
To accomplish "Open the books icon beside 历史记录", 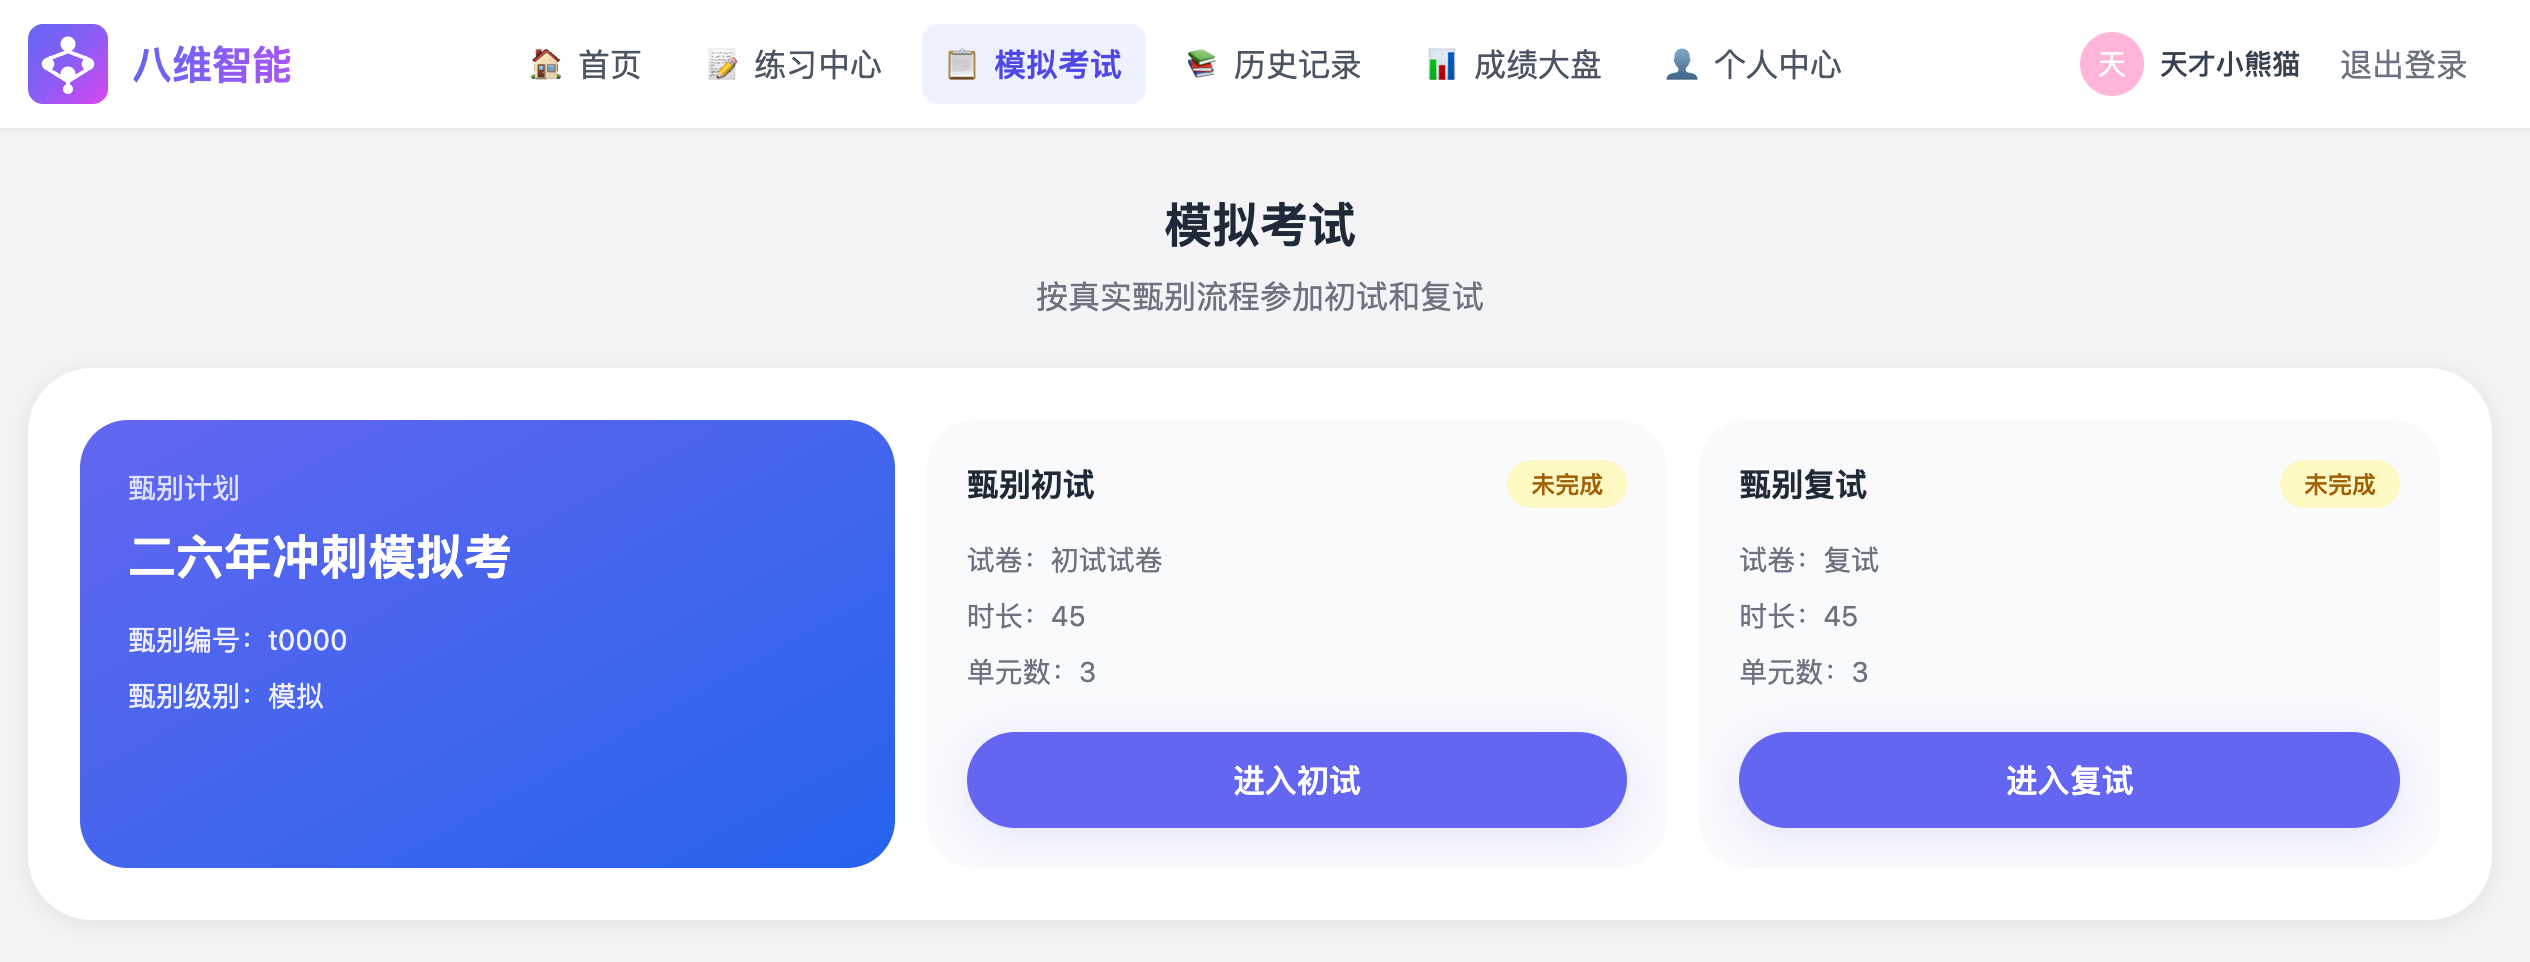I will [x=1199, y=64].
